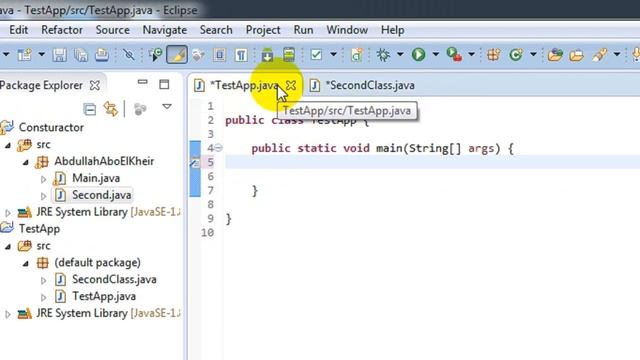Expand JRE System Library under Consturactor

coord(8,213)
